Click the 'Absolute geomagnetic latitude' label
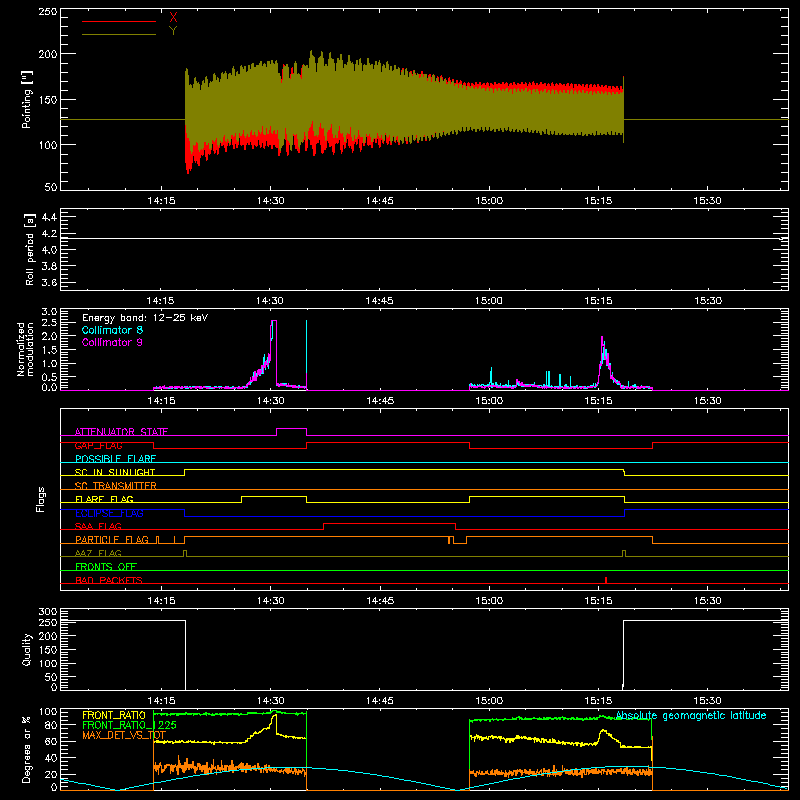The image size is (800, 800). 691,715
